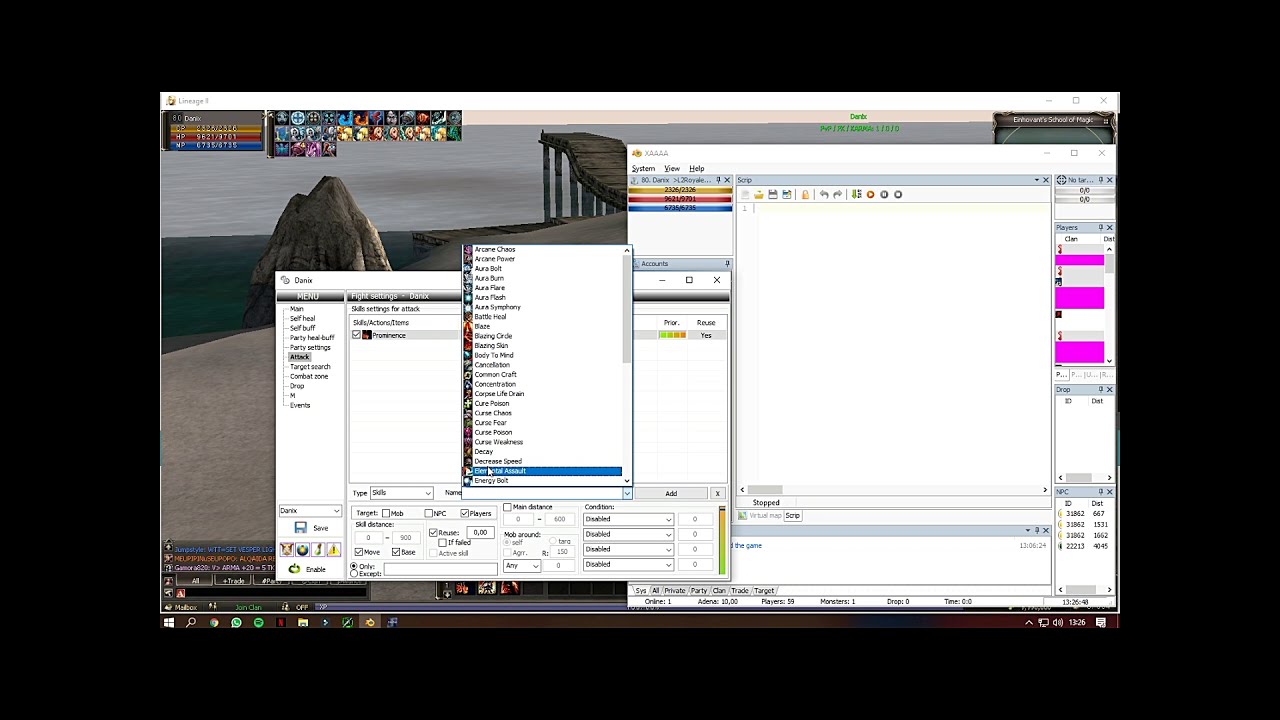Choose Elemental Assault from skill list
Image resolution: width=1280 pixels, height=720 pixels.
tap(542, 471)
